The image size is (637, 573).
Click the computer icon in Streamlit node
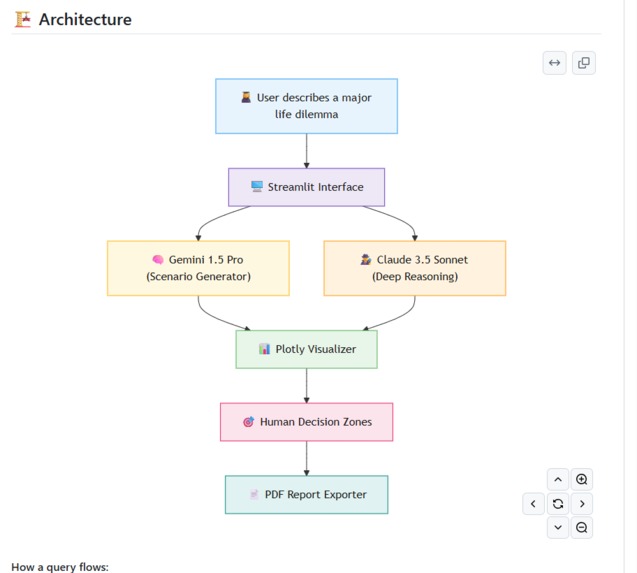[257, 187]
